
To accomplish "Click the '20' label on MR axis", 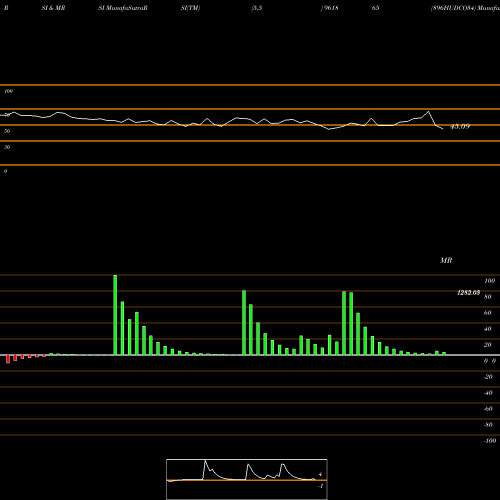I will click(x=488, y=345).
